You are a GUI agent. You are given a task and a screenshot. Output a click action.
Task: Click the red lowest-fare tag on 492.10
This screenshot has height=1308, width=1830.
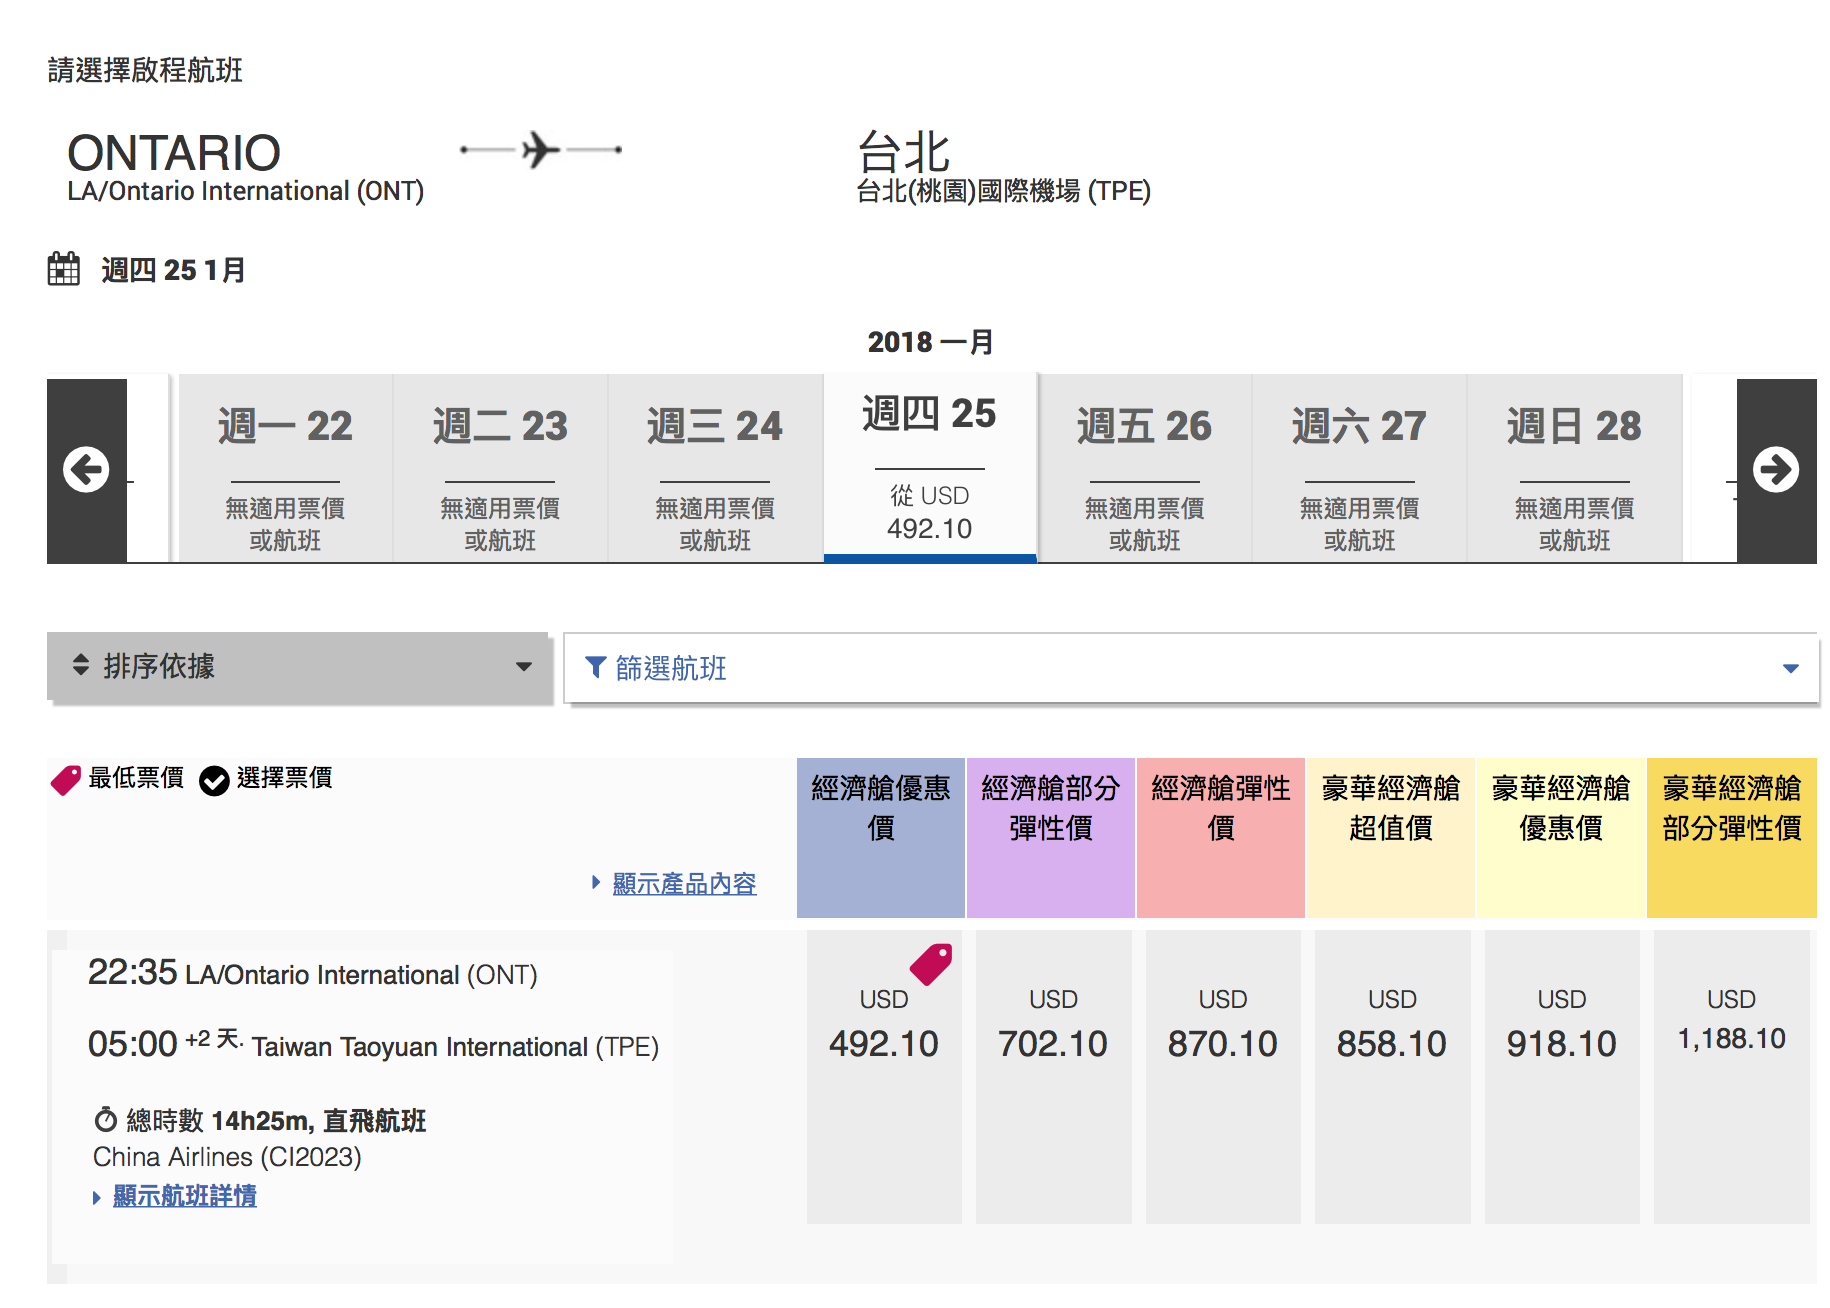[x=931, y=964]
